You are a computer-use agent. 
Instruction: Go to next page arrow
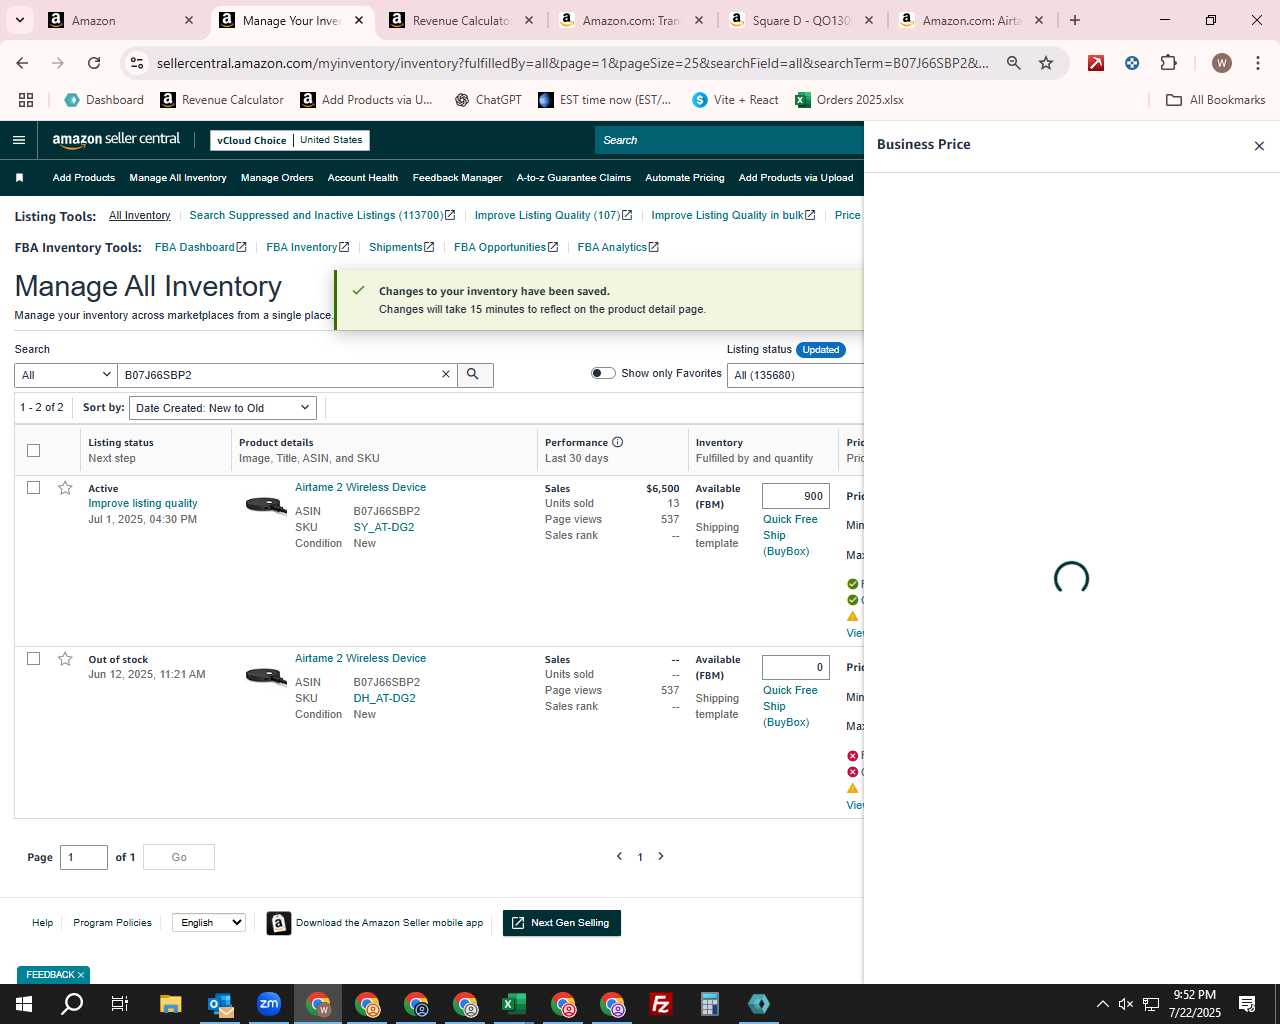click(x=661, y=856)
